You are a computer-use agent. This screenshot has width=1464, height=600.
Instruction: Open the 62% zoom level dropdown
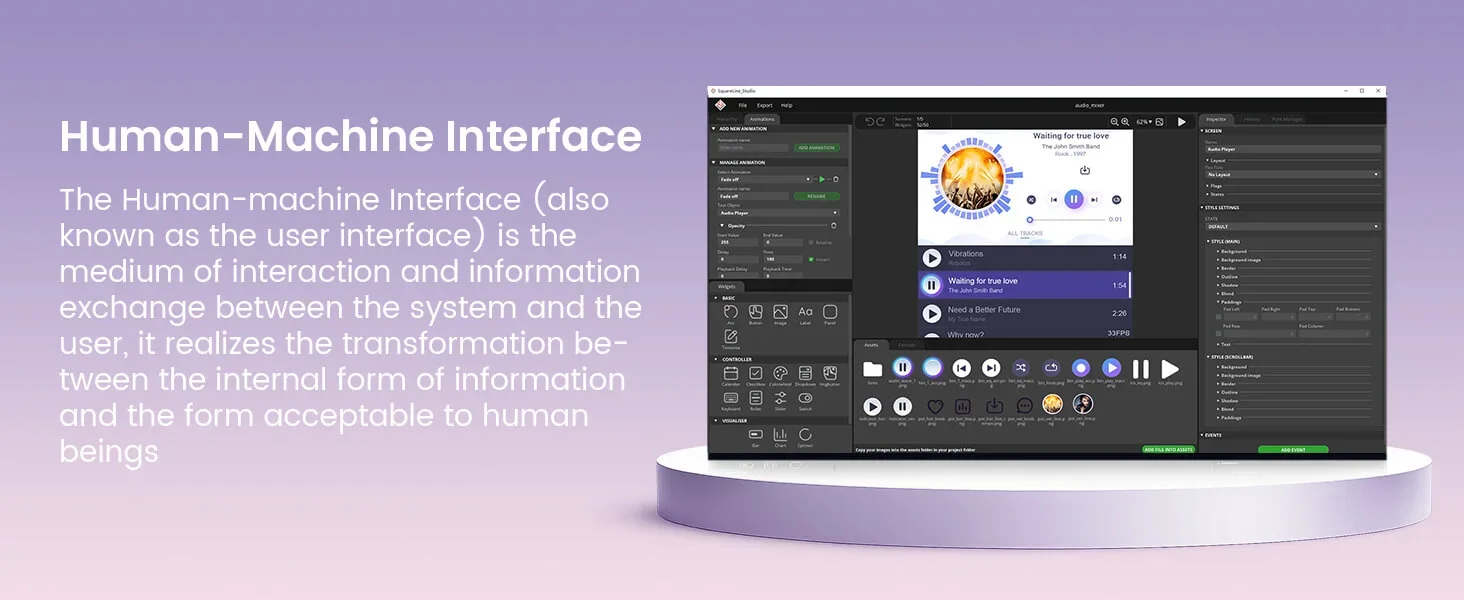tap(1144, 122)
